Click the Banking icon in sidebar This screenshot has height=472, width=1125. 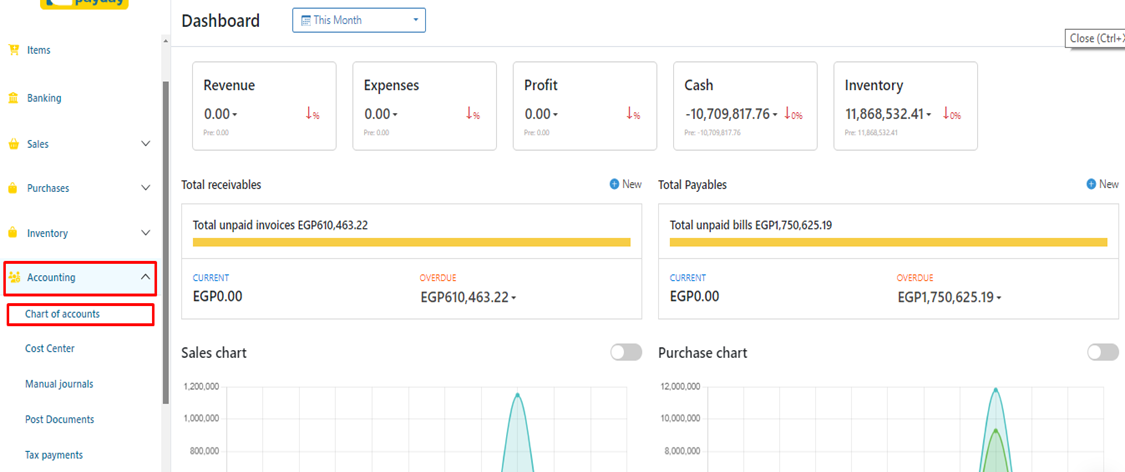pyautogui.click(x=14, y=98)
